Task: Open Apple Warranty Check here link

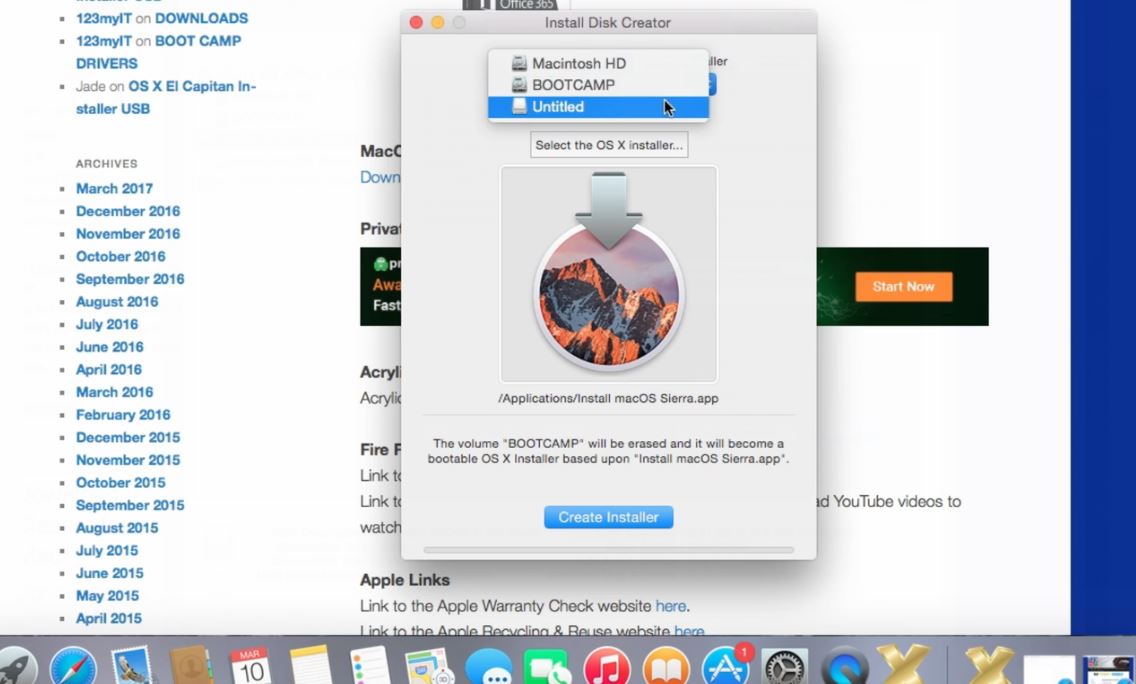Action: tap(670, 606)
